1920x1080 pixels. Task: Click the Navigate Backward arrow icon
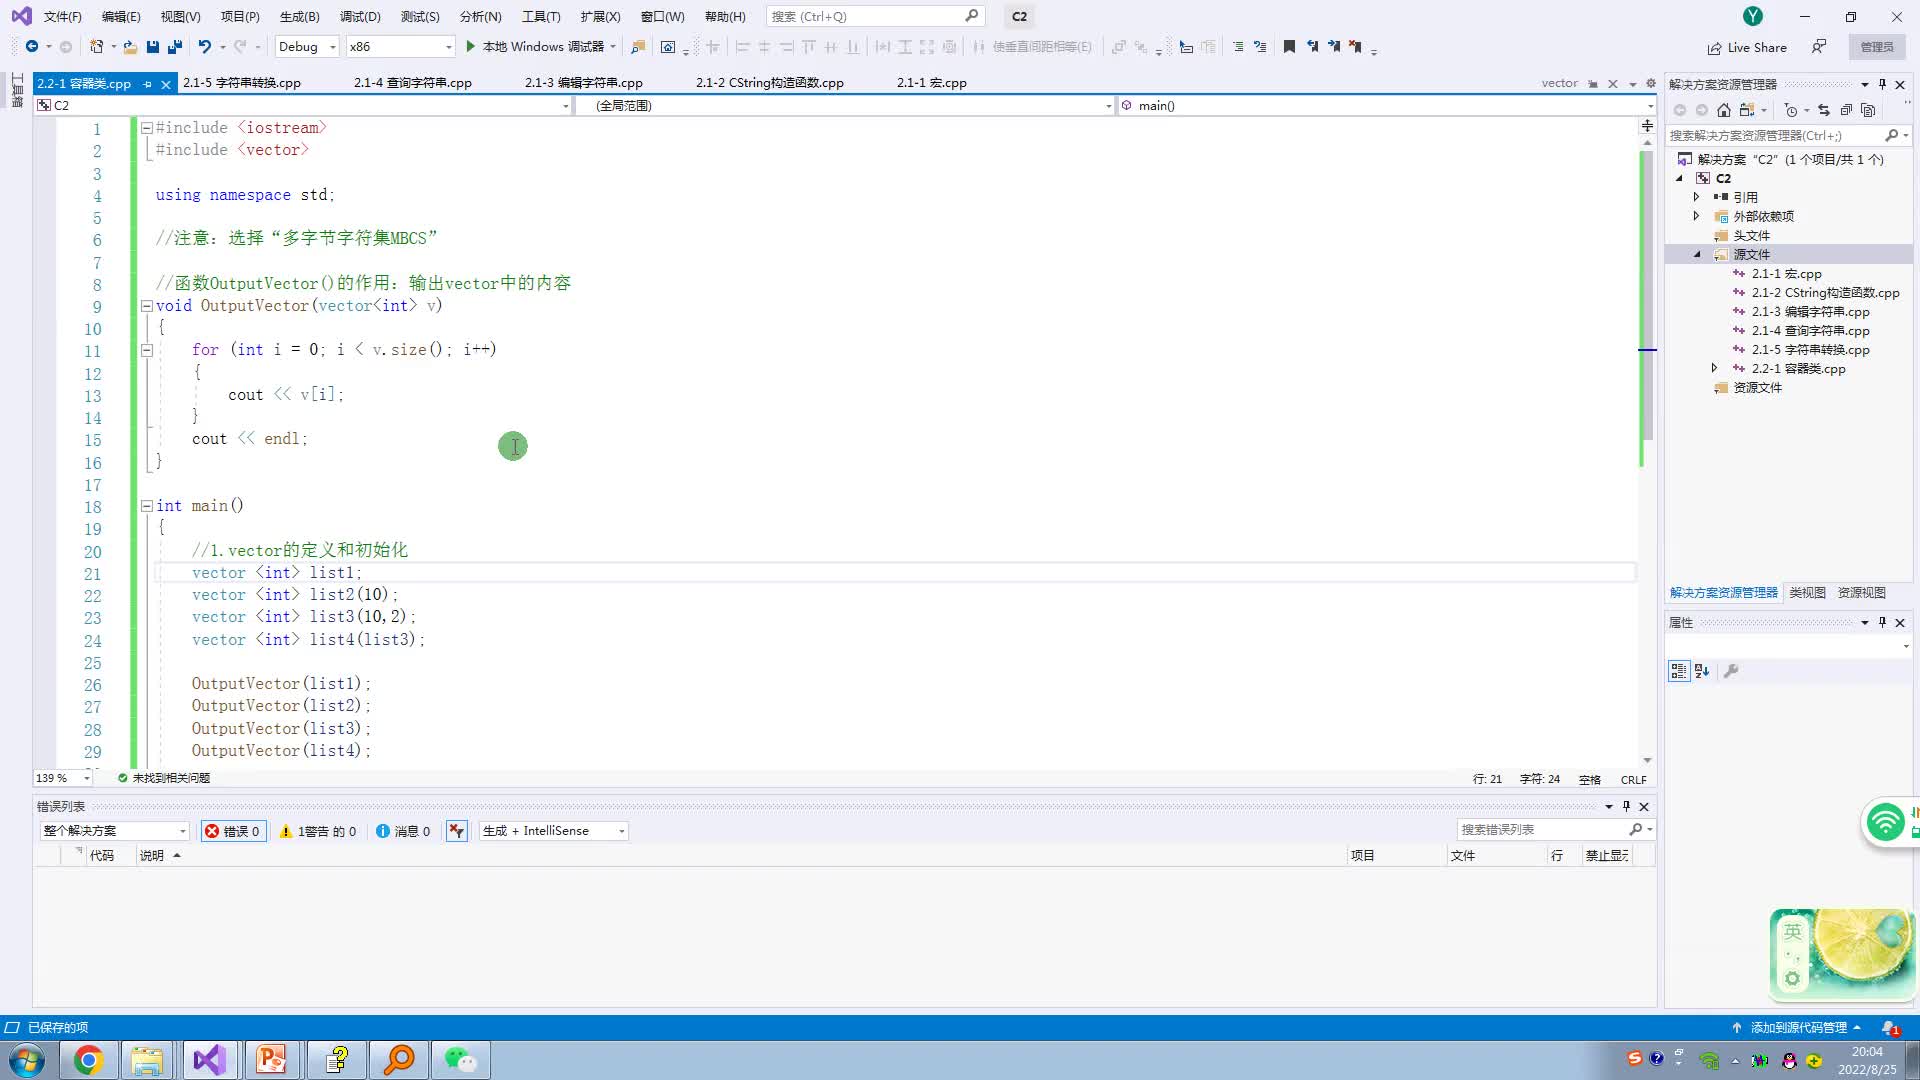tap(31, 46)
